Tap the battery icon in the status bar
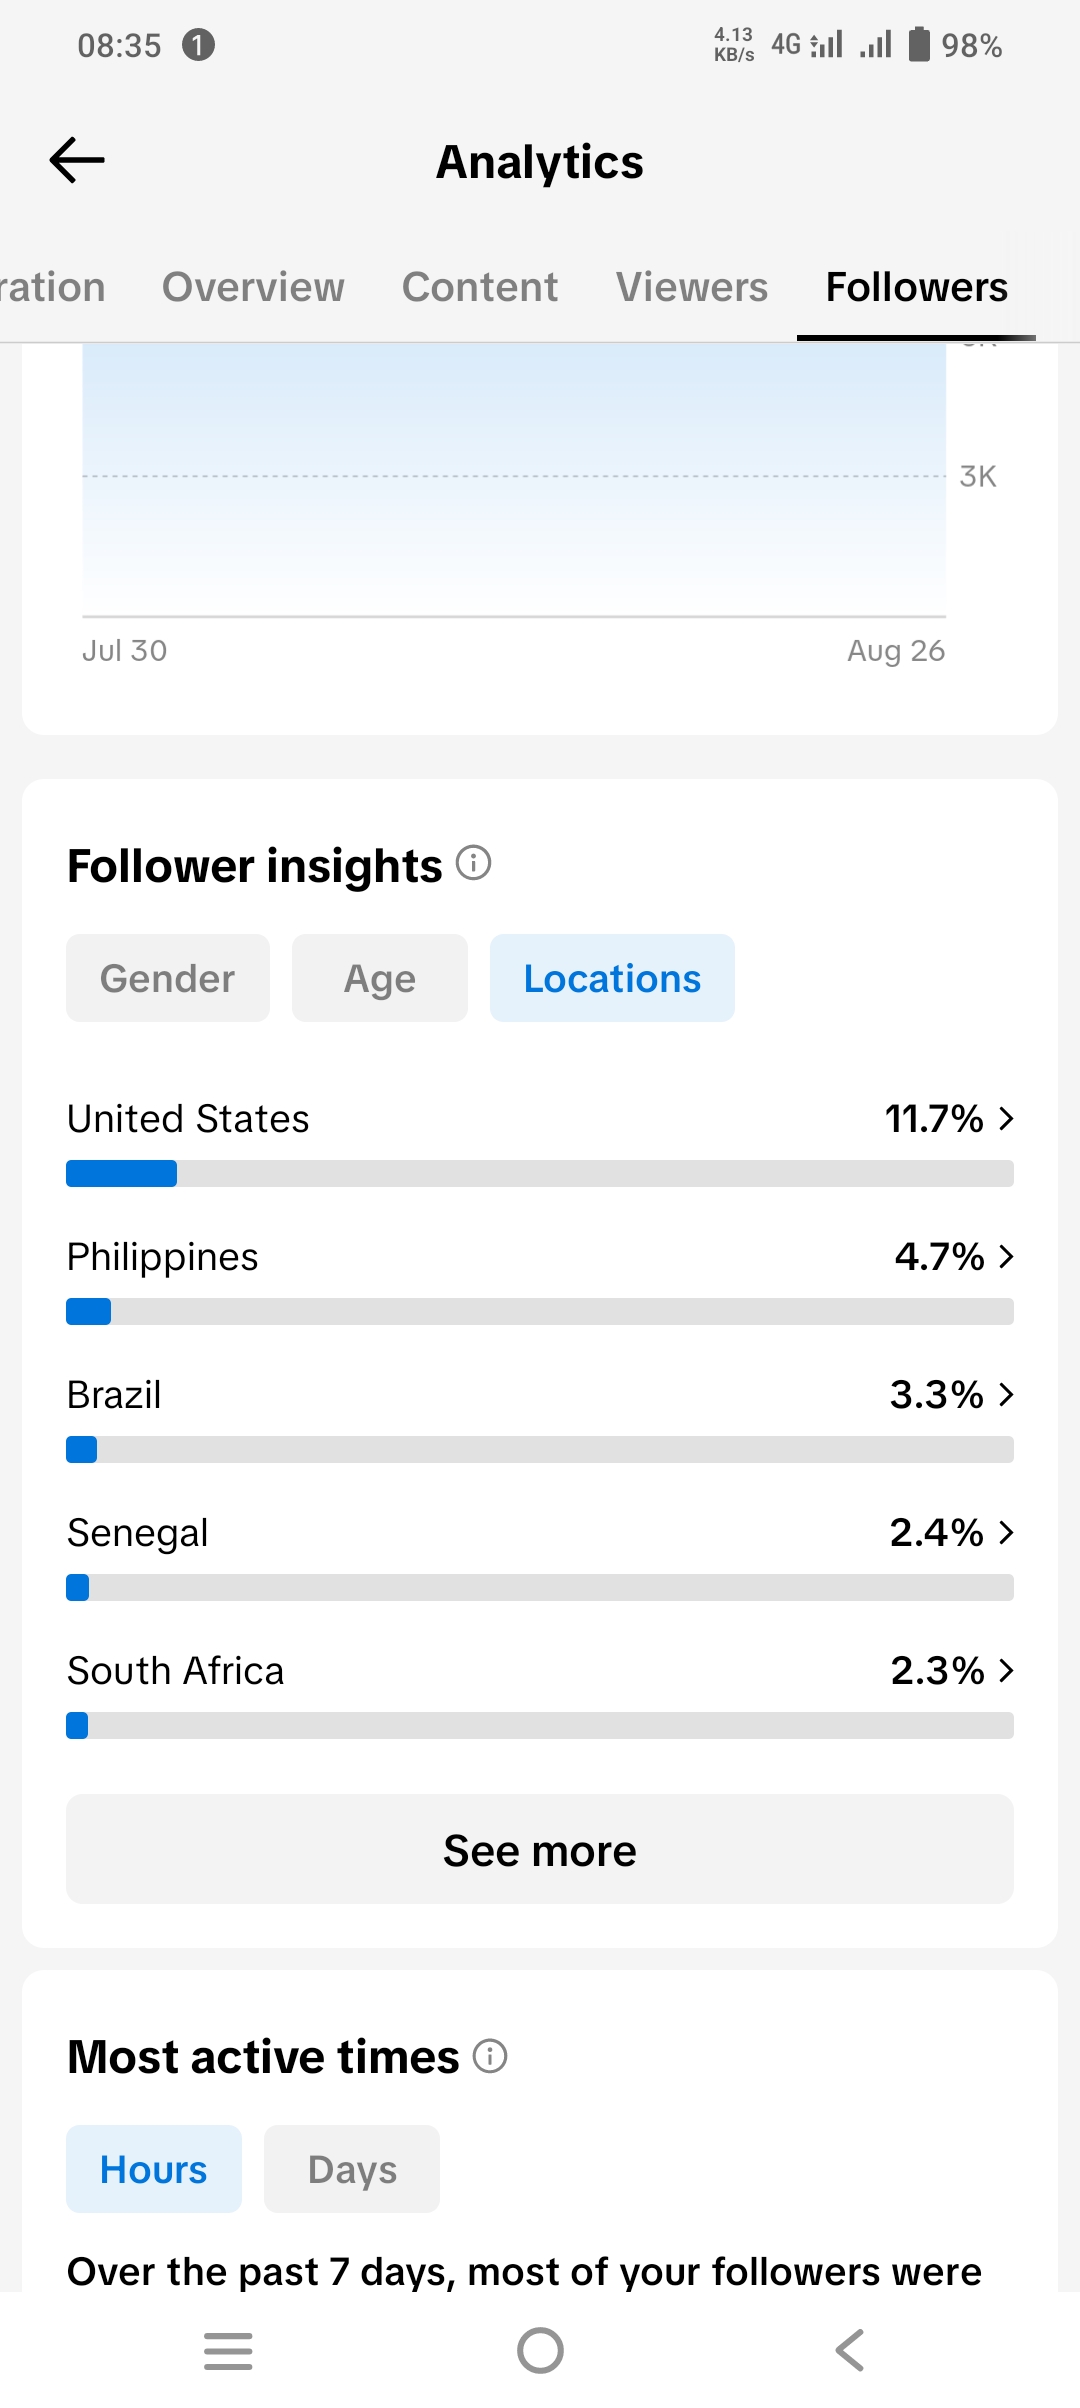This screenshot has width=1080, height=2408. coord(919,45)
